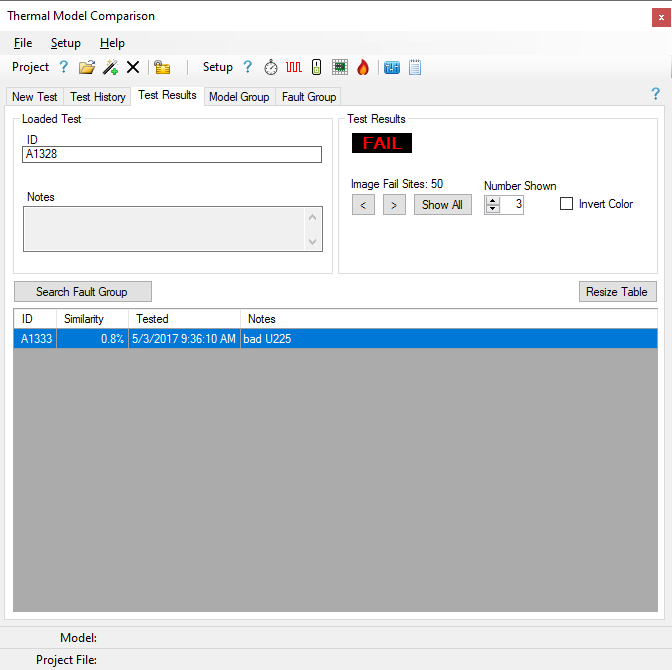Click the Notes scrollbar down arrow
The height and width of the screenshot is (670, 672).
312,241
